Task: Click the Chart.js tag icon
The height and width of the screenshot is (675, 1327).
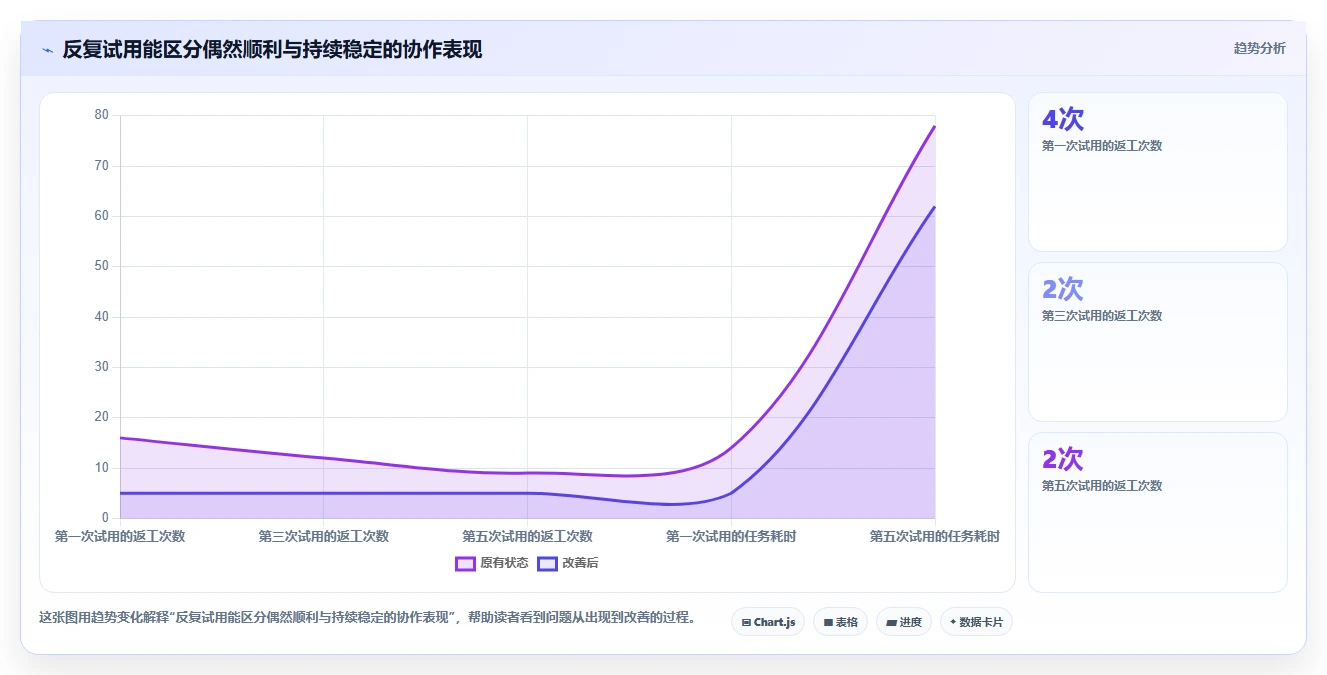Action: tap(746, 622)
